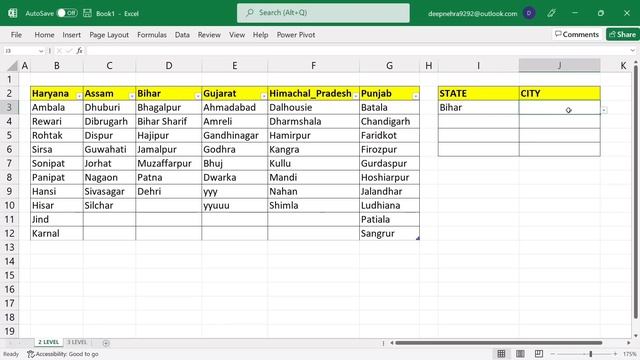Open the CITY cell validation dropdown arrow
Image resolution: width=640 pixels, height=360 pixels.
604,110
